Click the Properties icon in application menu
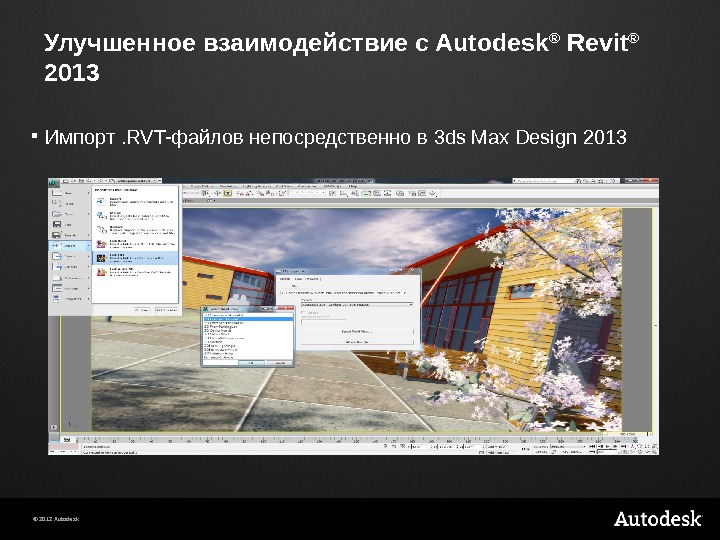The image size is (720, 540). tap(57, 299)
